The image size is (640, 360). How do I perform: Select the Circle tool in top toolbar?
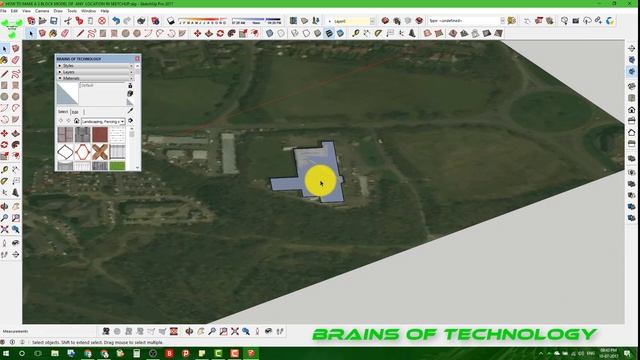point(126,33)
